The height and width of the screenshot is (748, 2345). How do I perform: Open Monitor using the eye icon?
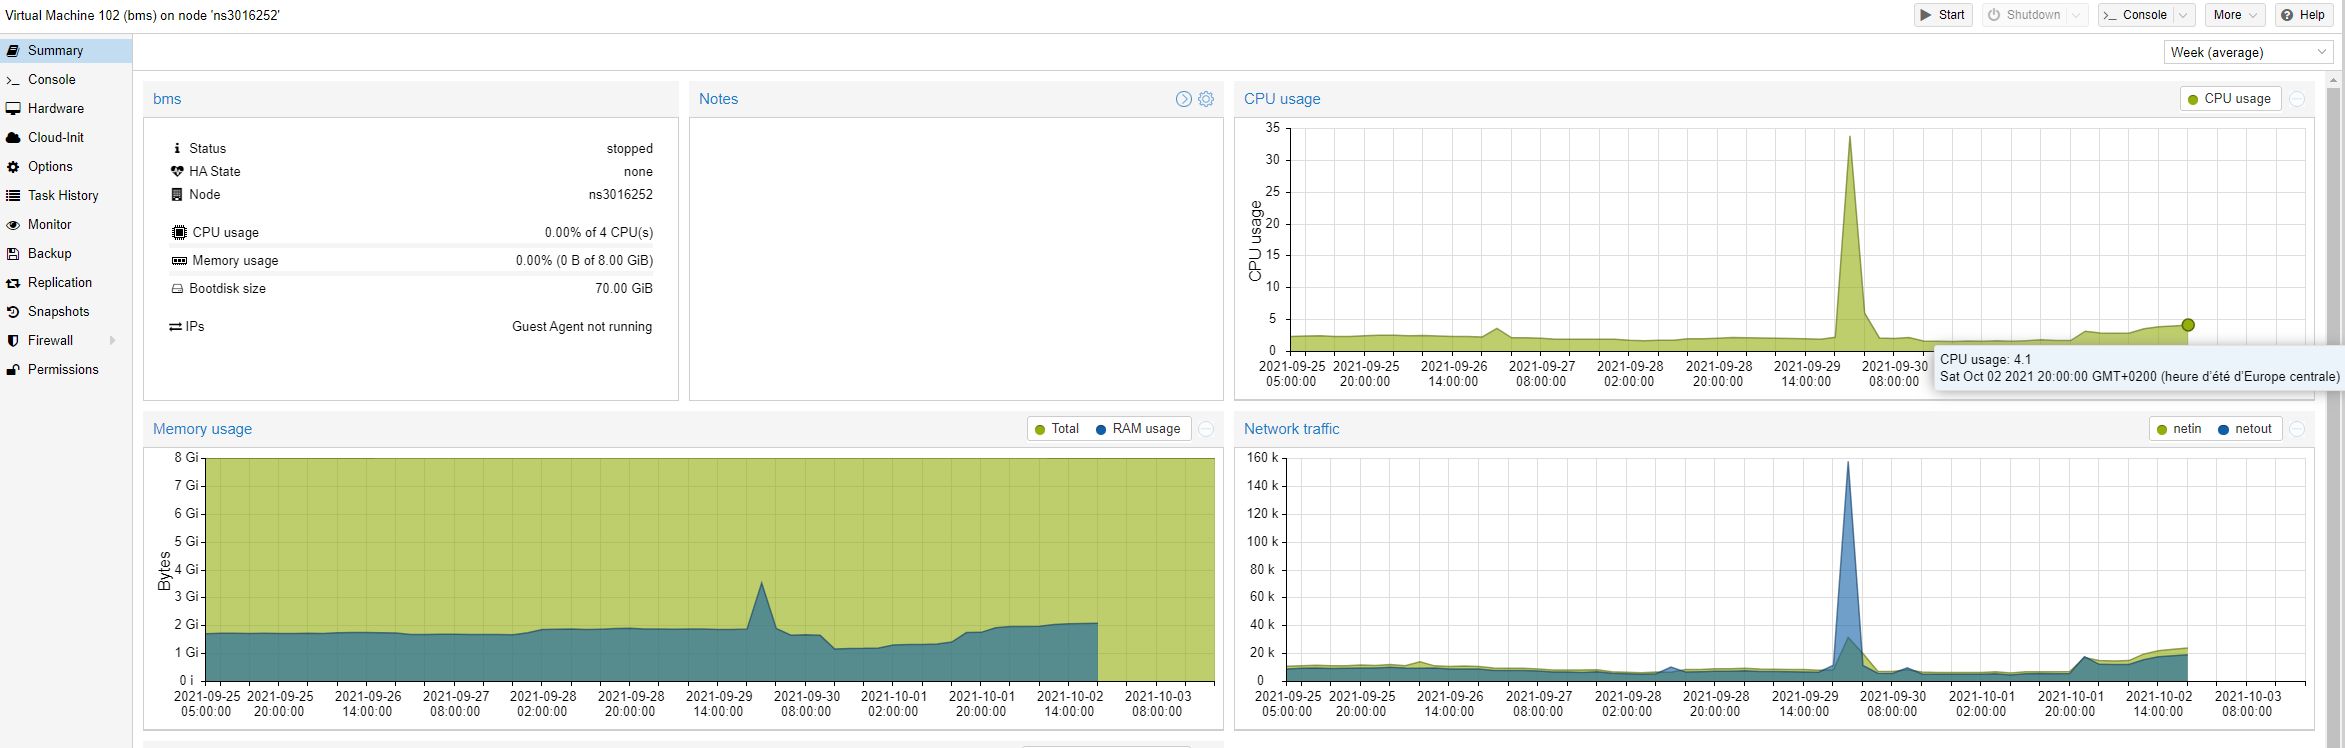point(13,225)
